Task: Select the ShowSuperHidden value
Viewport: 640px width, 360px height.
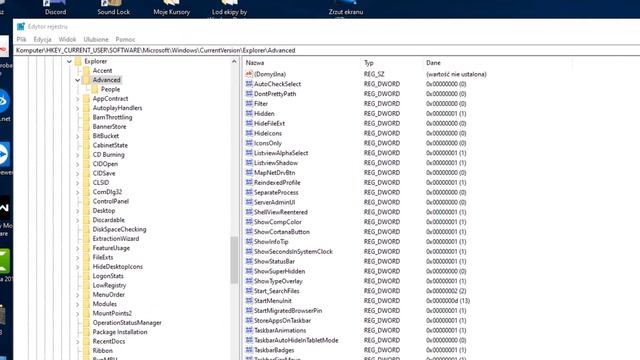Action: click(x=279, y=271)
